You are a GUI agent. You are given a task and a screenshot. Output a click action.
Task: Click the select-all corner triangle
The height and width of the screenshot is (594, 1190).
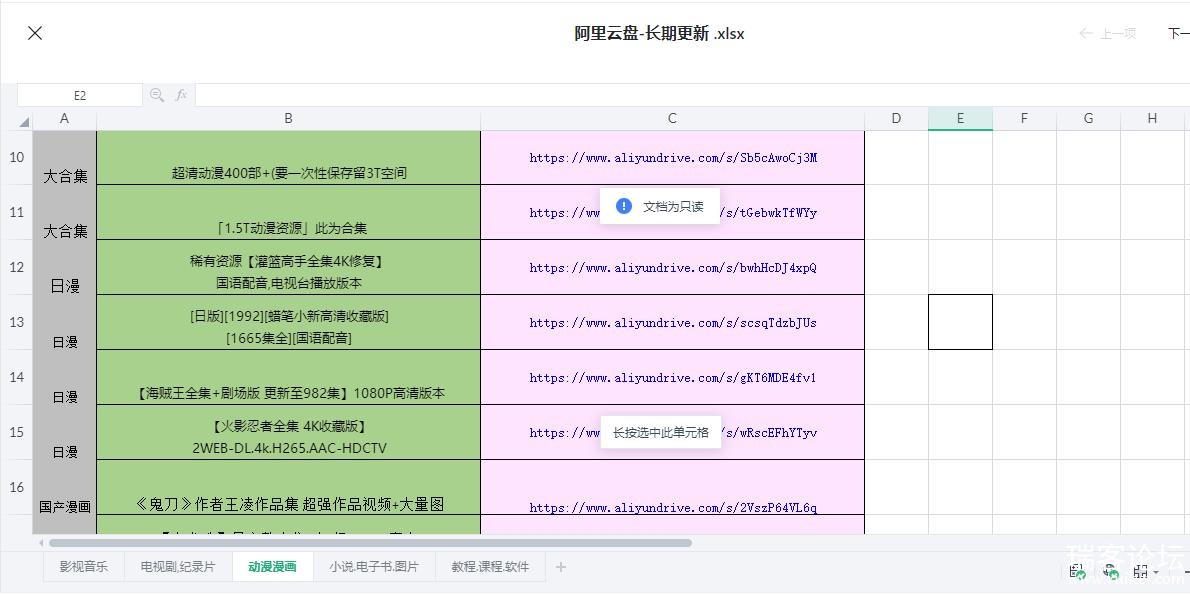click(25, 121)
